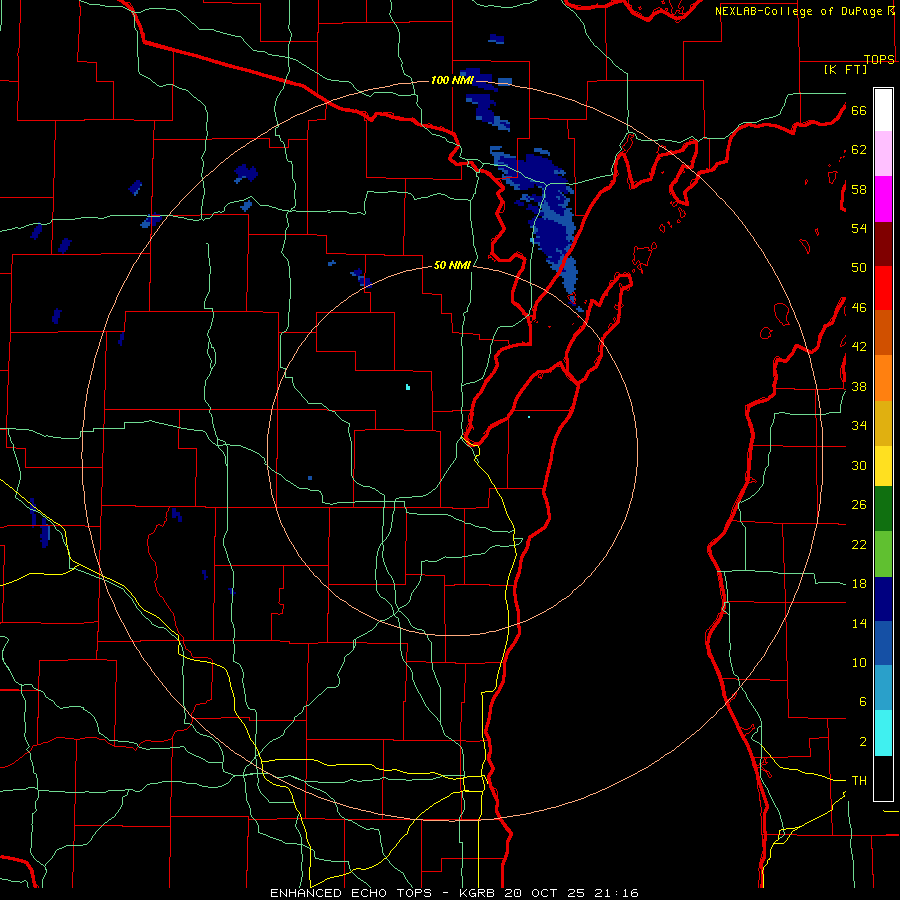The width and height of the screenshot is (900, 900).
Task: Click the dark orange 42-46 legend swatch
Action: click(883, 332)
